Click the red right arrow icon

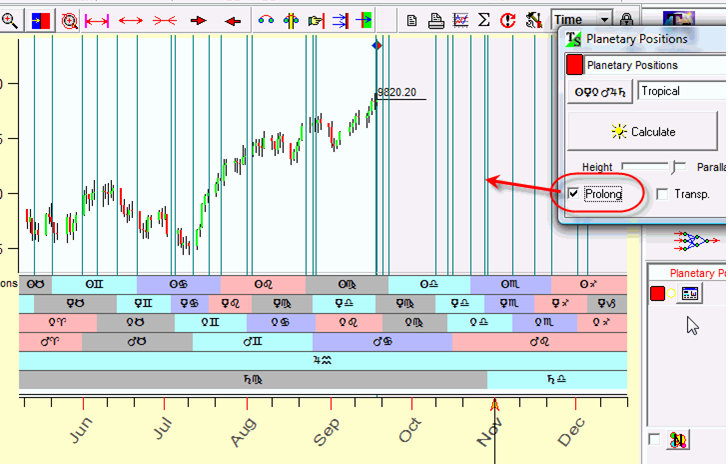click(x=199, y=21)
